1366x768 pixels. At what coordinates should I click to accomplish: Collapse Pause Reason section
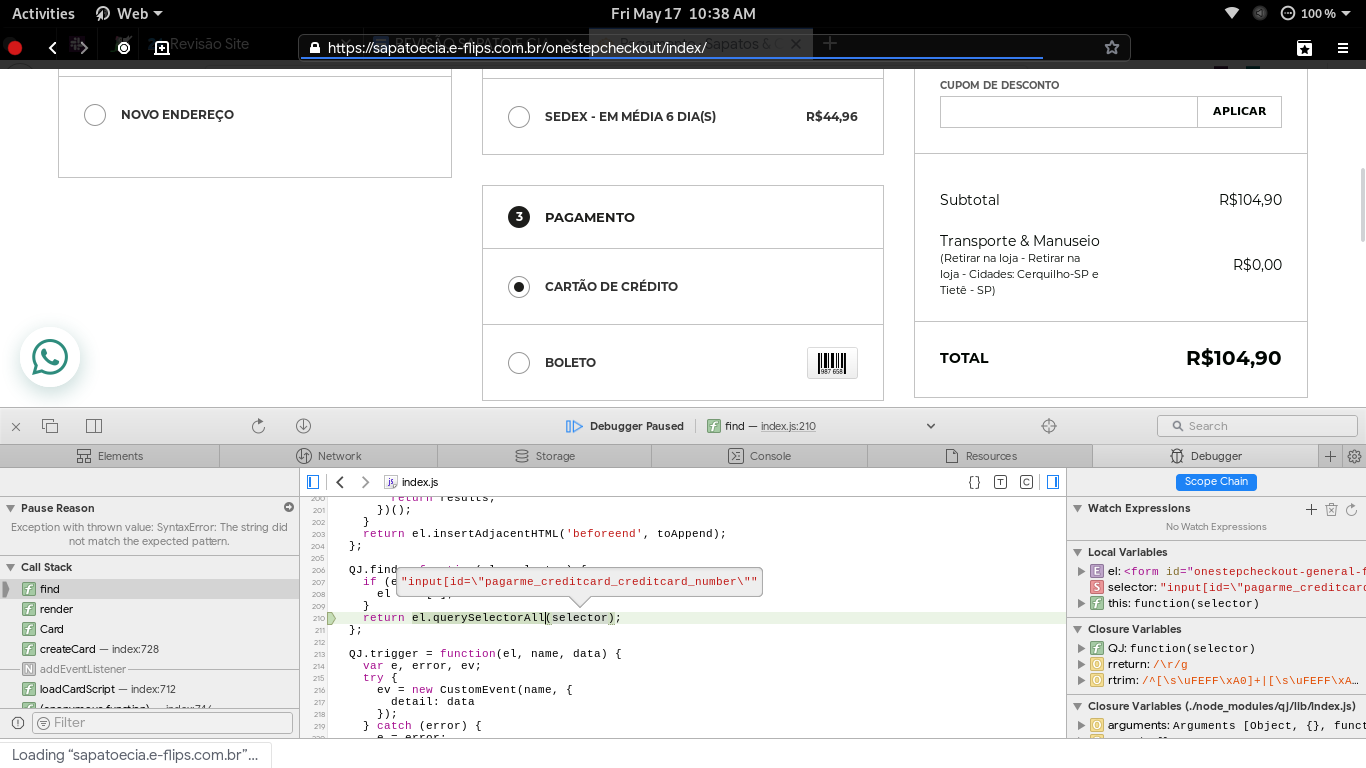(10, 508)
